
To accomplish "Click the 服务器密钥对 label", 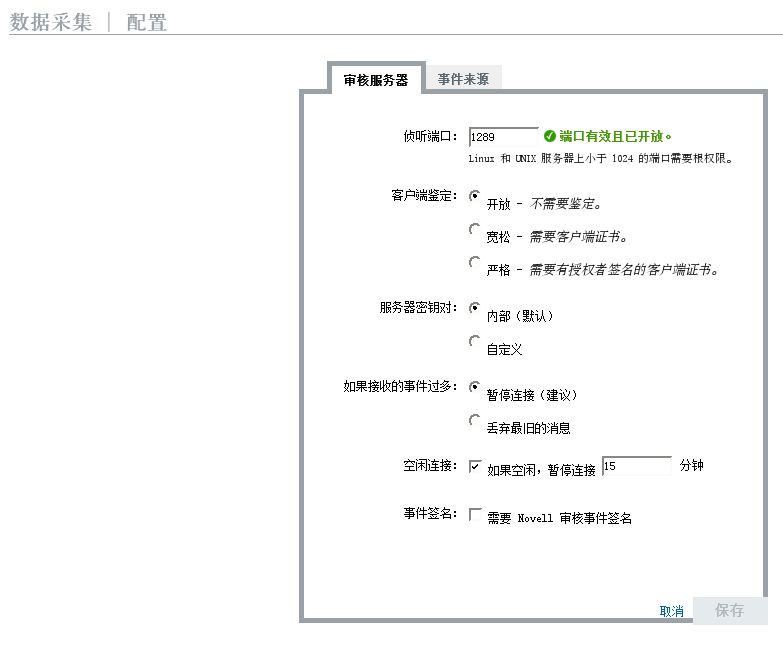I will tap(418, 308).
